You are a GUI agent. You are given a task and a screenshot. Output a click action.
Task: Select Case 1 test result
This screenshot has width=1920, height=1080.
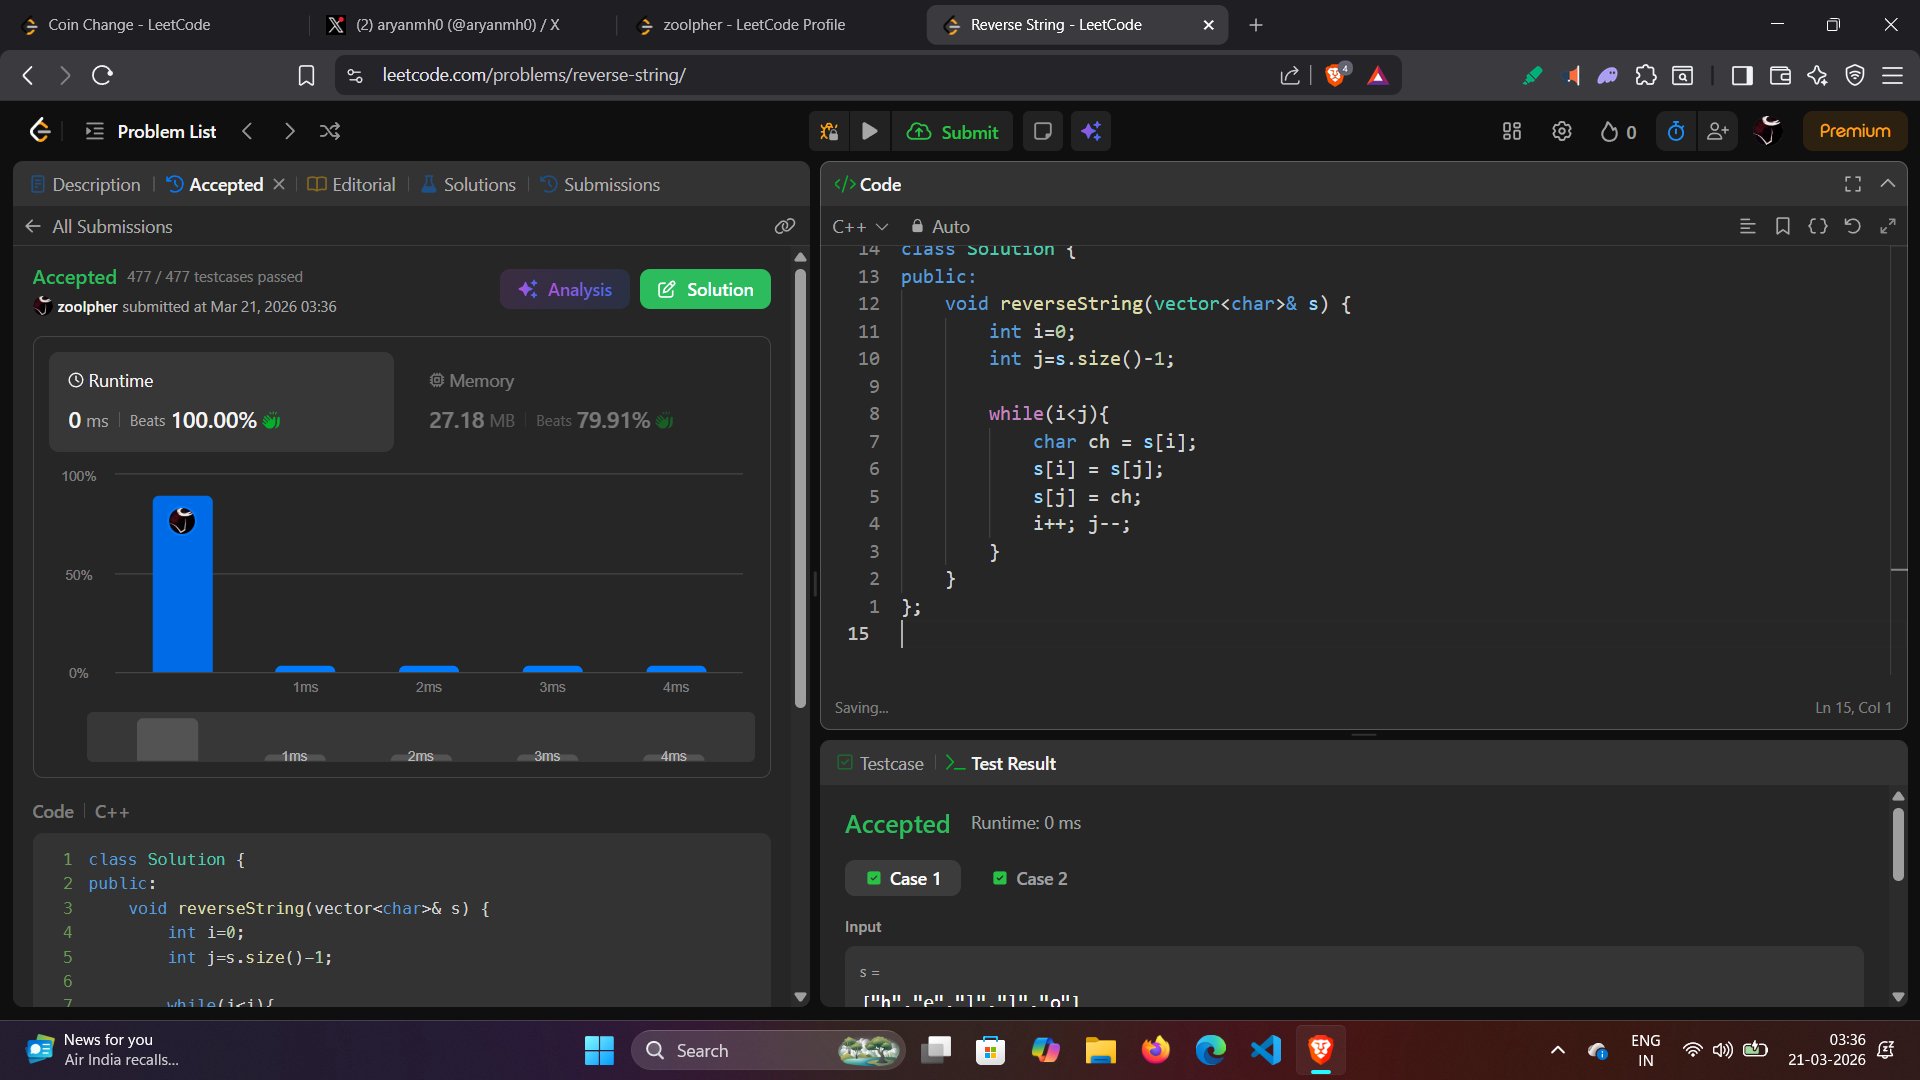click(x=903, y=878)
